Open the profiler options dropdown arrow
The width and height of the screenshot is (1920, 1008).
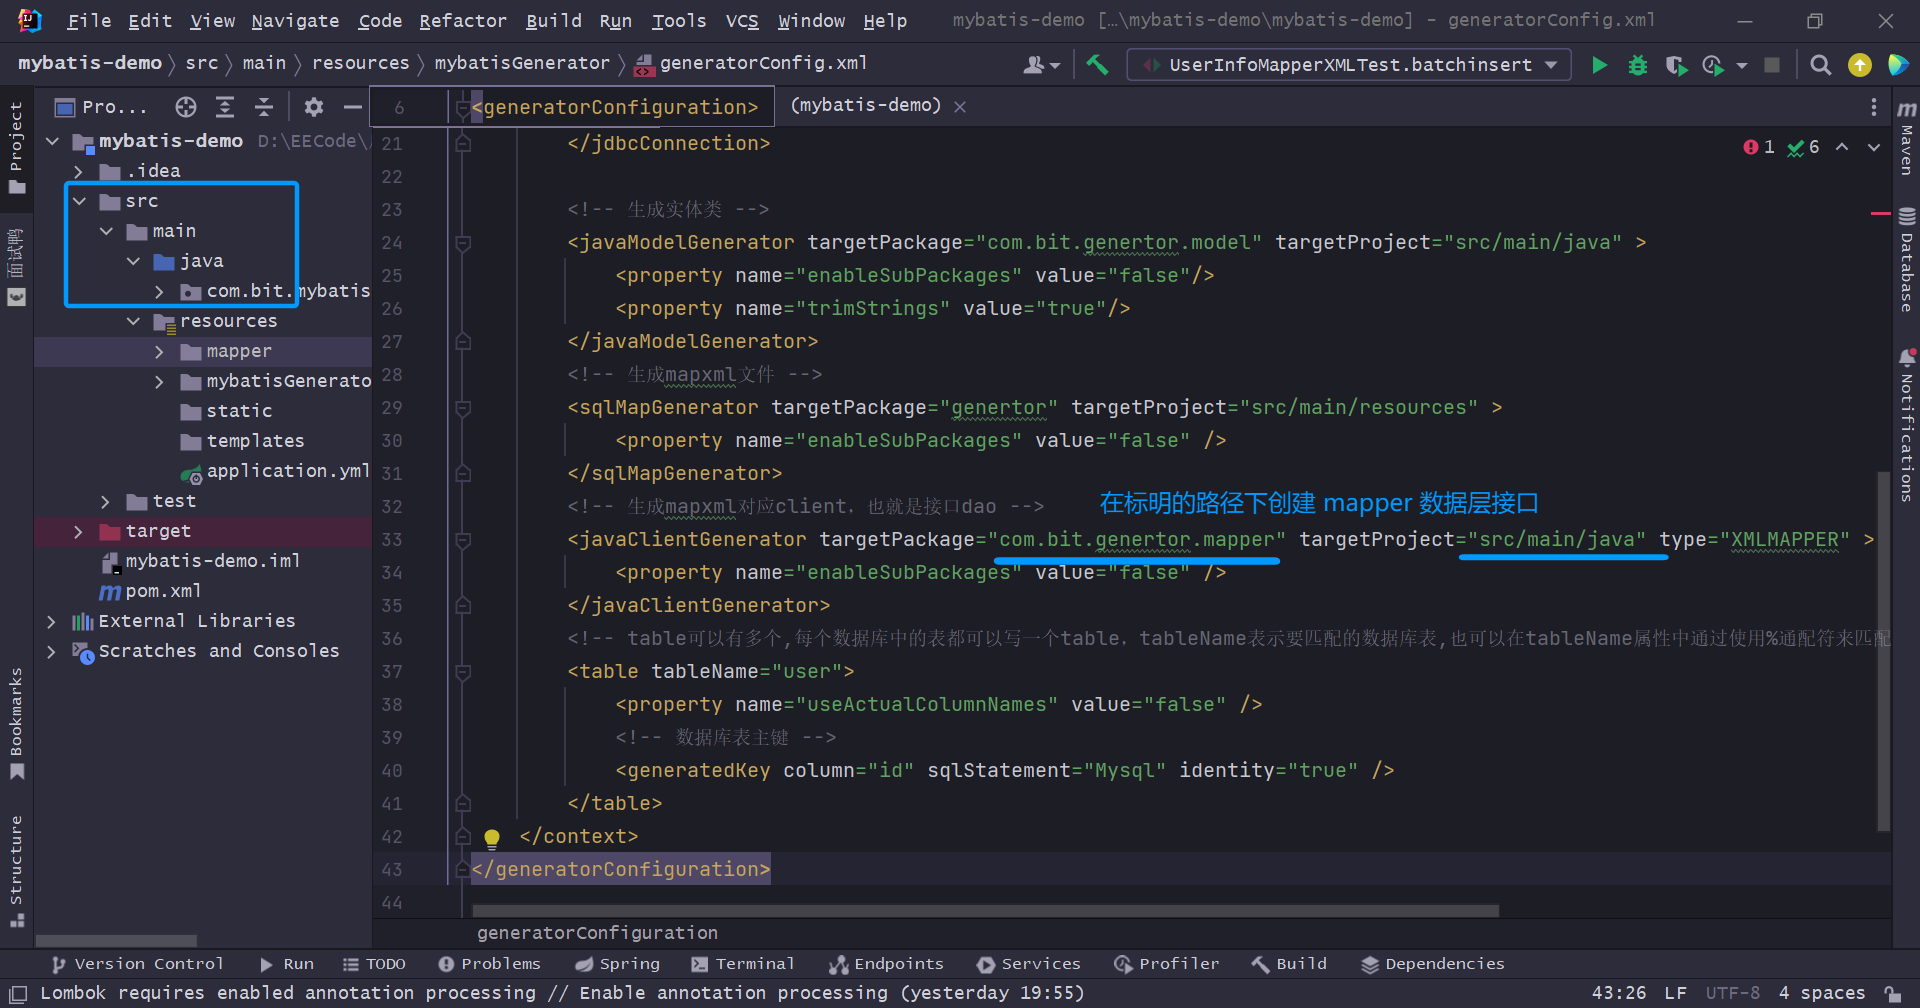coord(1742,65)
